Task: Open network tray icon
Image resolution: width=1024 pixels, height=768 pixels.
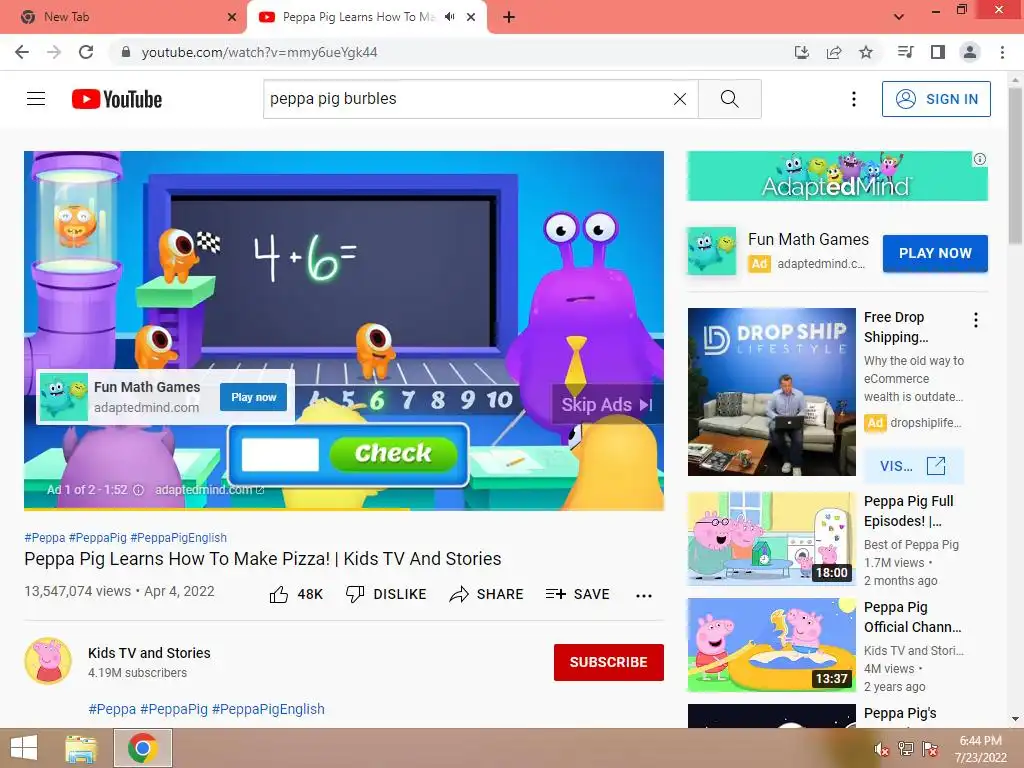Action: (x=906, y=749)
